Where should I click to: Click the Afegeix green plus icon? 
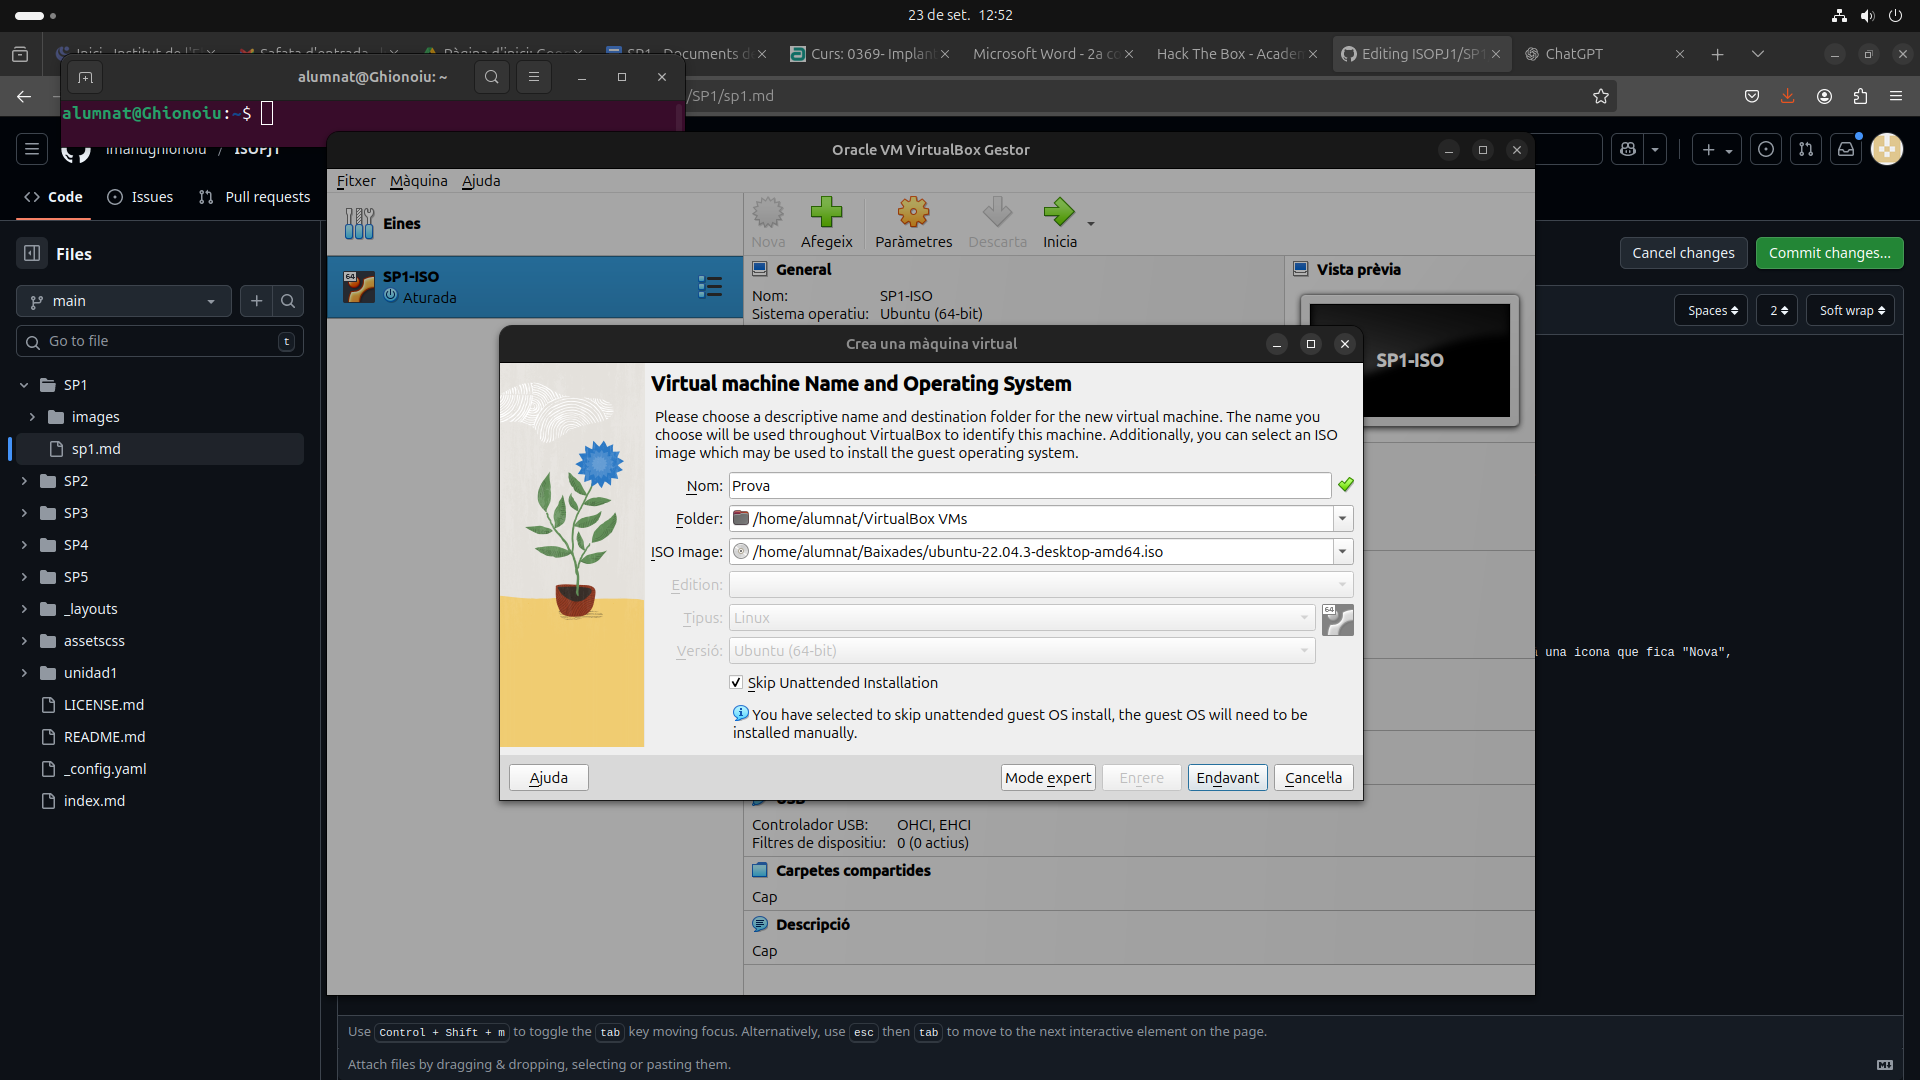point(826,213)
